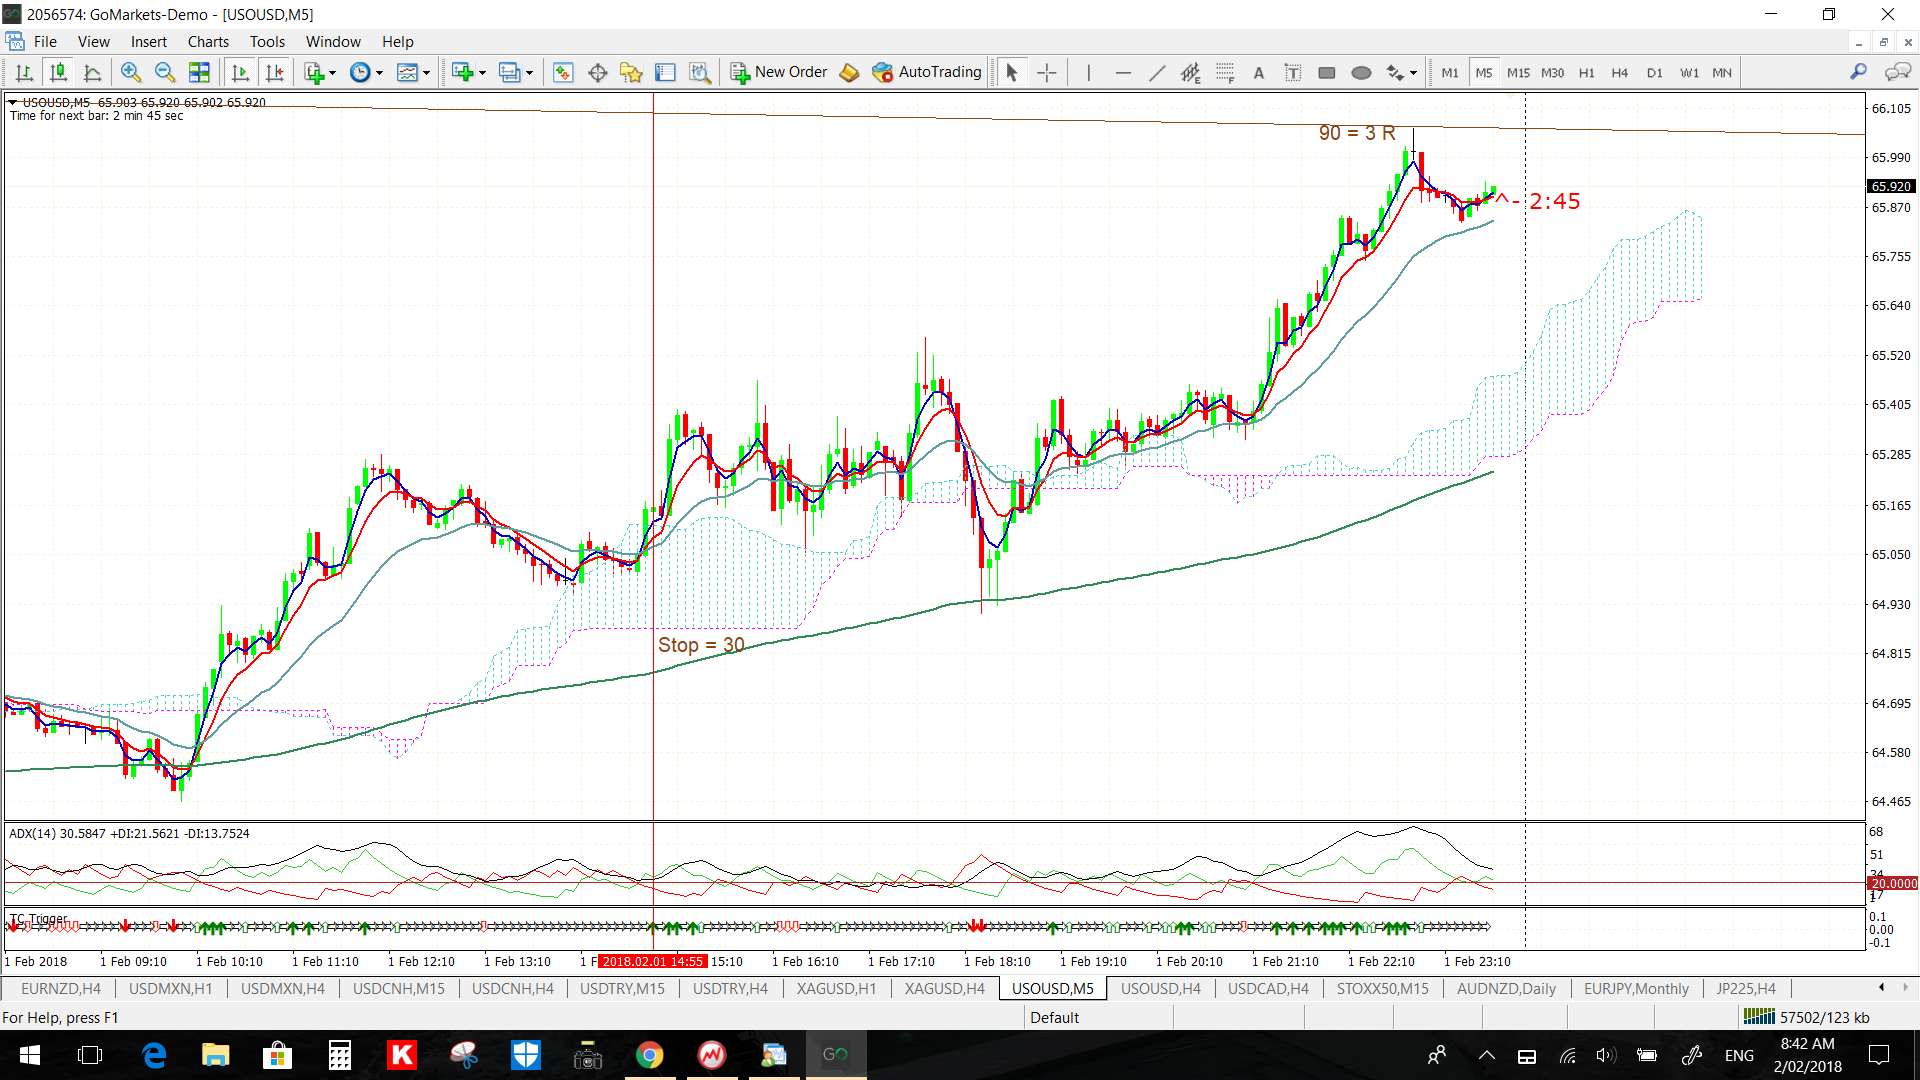1920x1080 pixels.
Task: Select the text tool
Action: coord(1259,72)
